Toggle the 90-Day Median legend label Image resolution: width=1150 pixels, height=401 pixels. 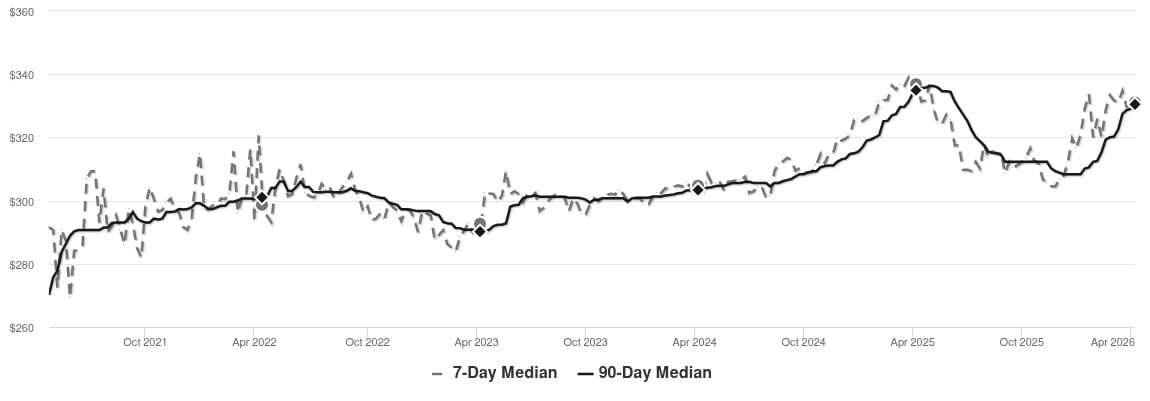tap(655, 373)
